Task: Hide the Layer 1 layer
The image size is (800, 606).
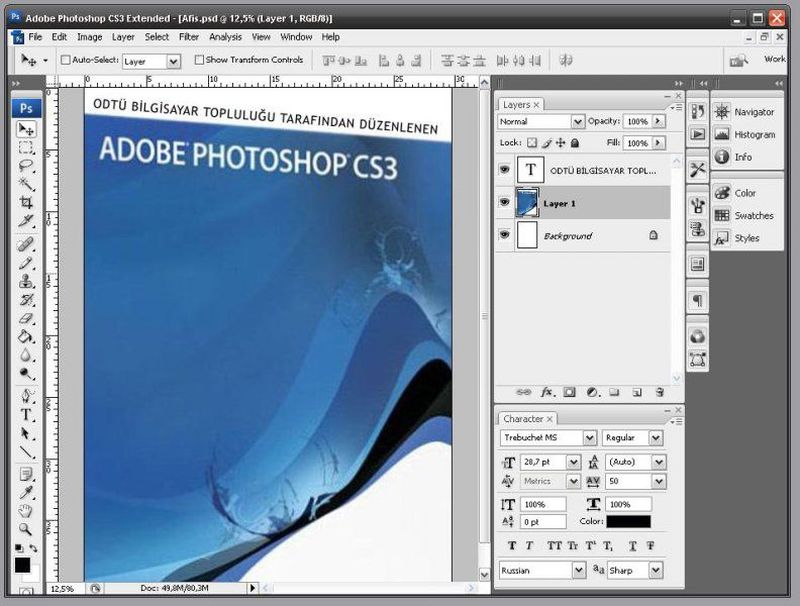Action: tap(504, 203)
